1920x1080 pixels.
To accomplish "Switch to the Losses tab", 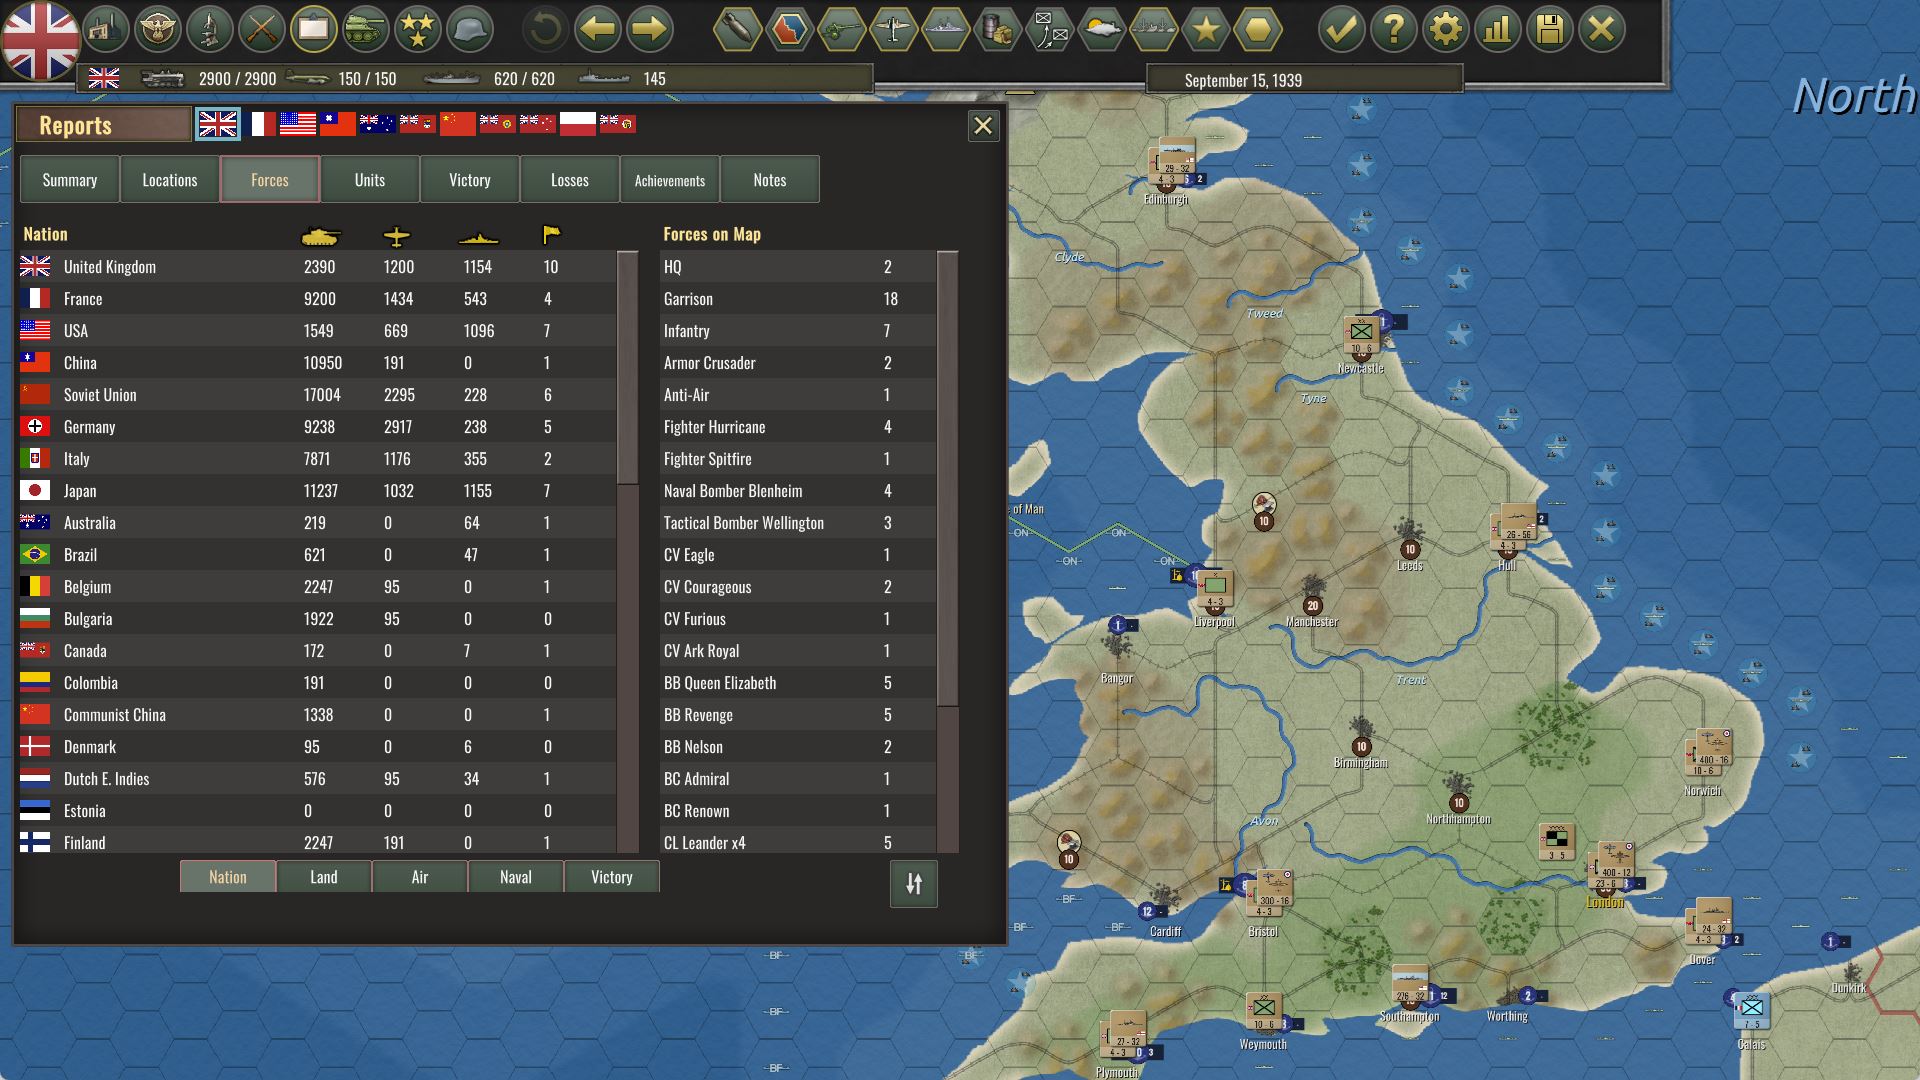I will pos(569,180).
